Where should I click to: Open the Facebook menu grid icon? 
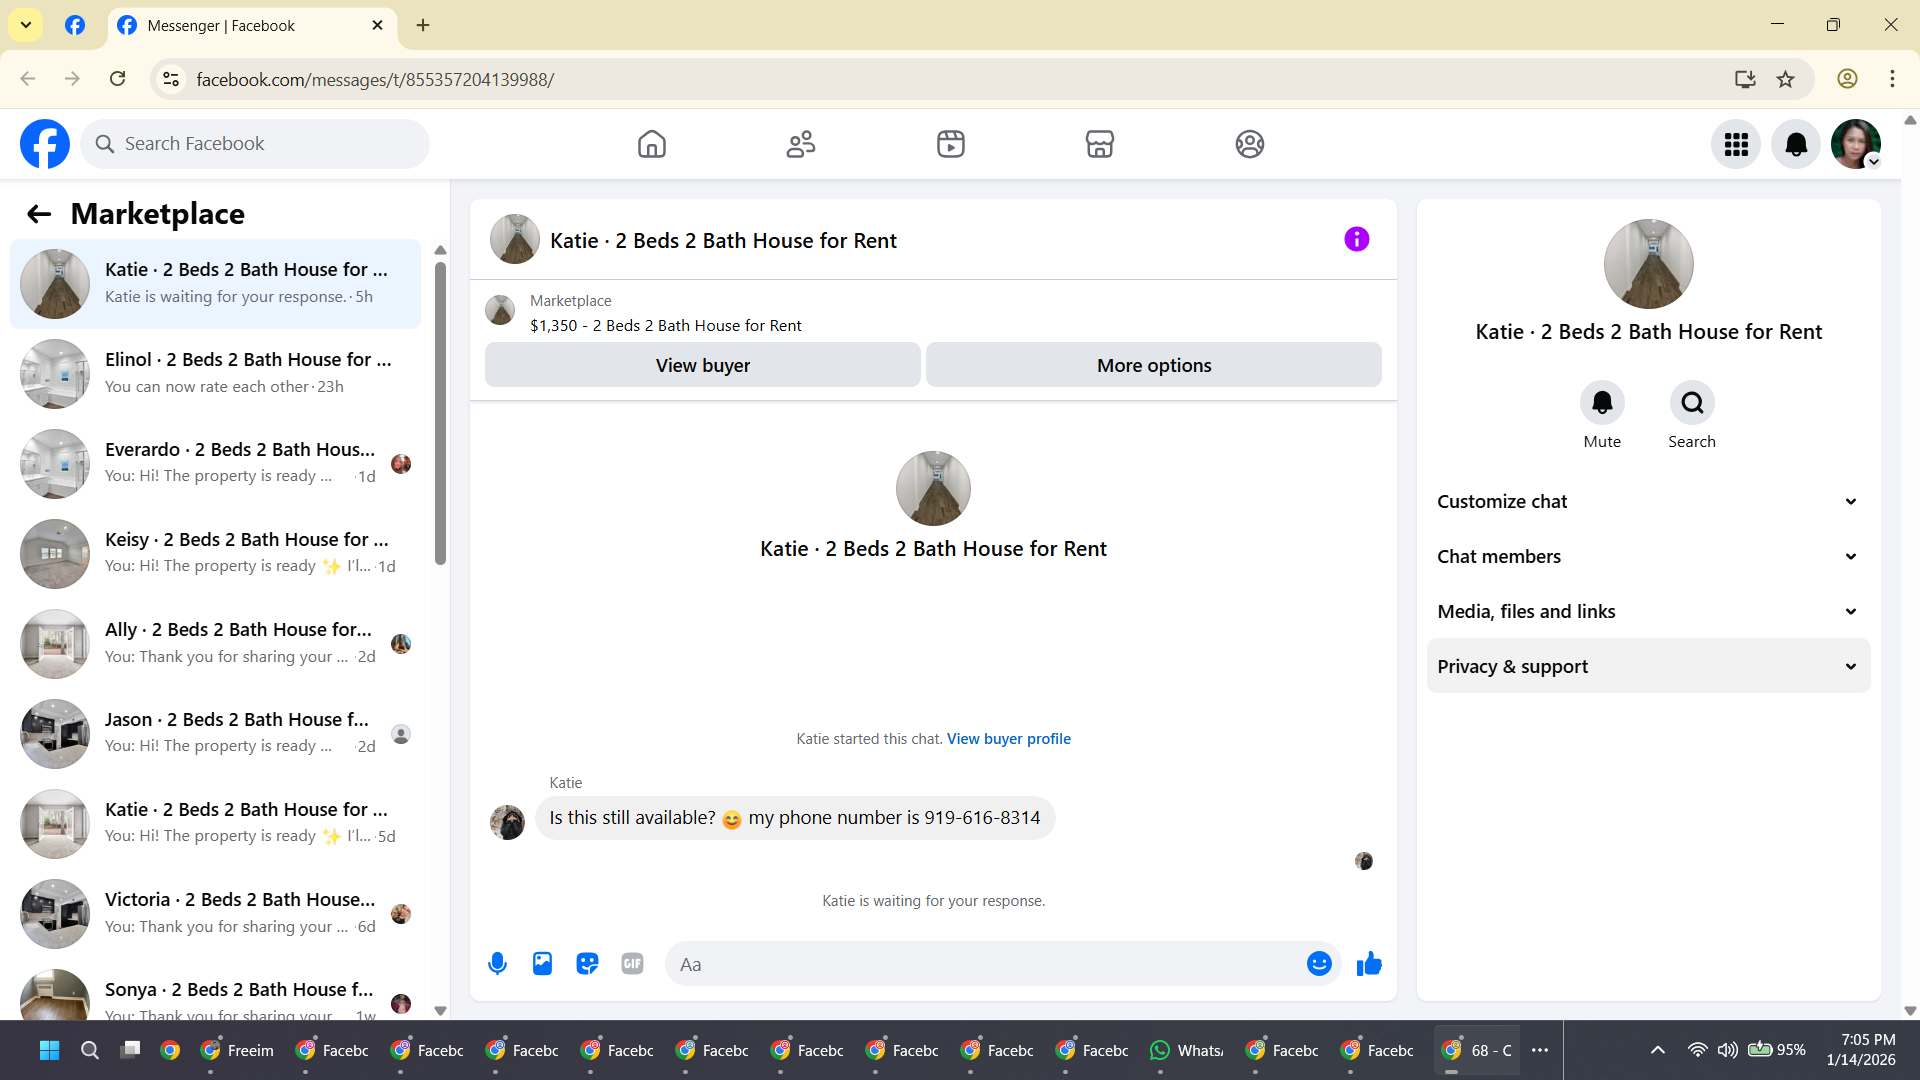[1735, 145]
